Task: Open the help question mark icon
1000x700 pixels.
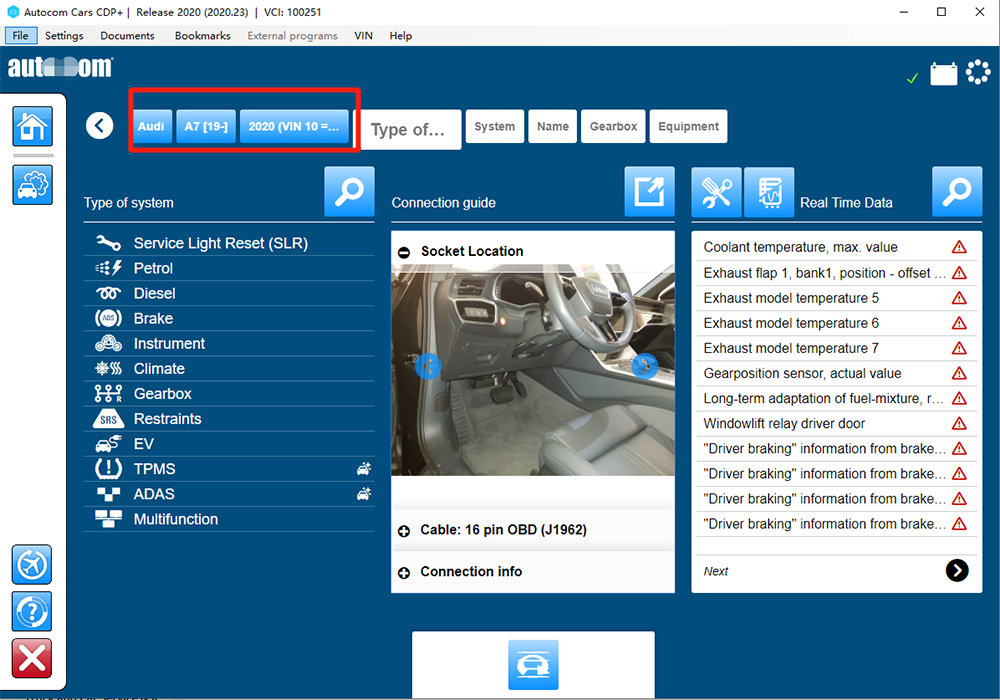Action: click(32, 611)
